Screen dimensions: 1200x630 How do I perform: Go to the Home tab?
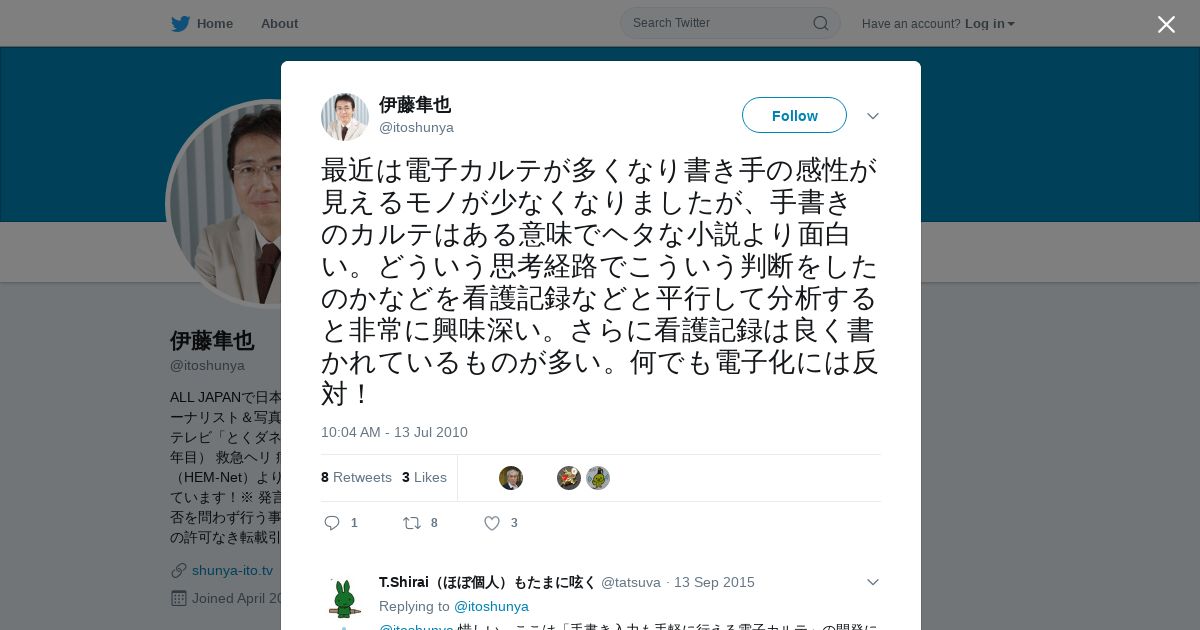point(202,24)
